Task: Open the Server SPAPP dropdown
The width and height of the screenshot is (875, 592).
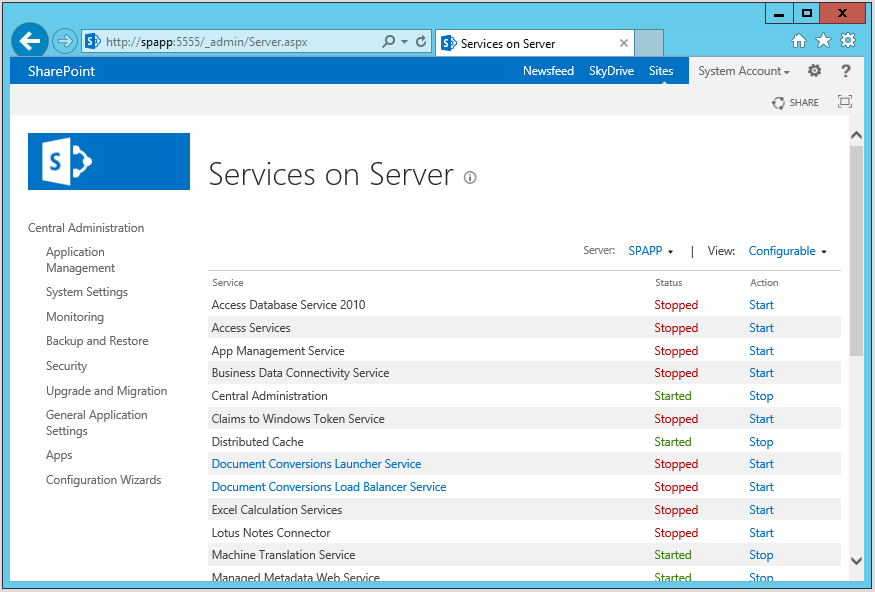Action: 651,251
